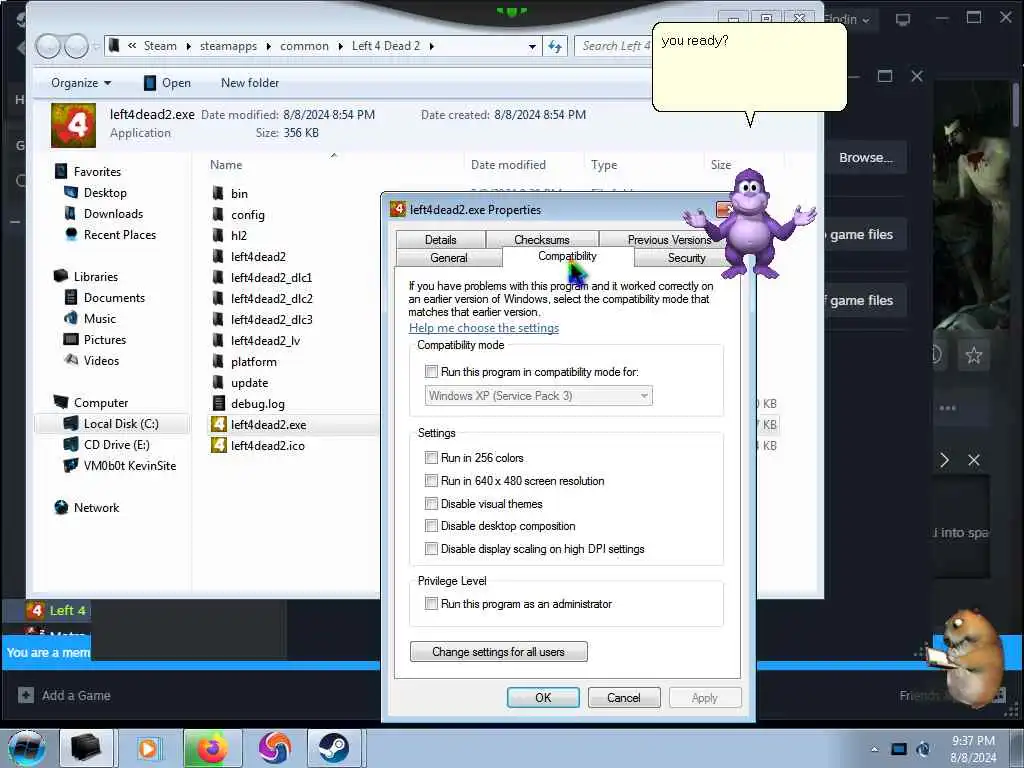Click the Date modified column header
This screenshot has width=1024, height=768.
pos(509,165)
